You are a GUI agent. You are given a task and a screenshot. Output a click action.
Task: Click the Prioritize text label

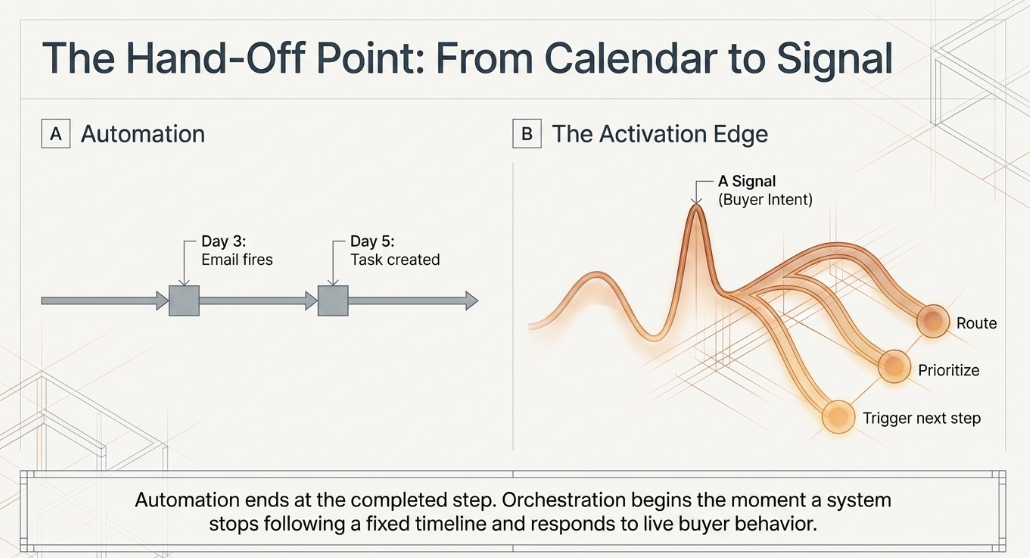[948, 370]
